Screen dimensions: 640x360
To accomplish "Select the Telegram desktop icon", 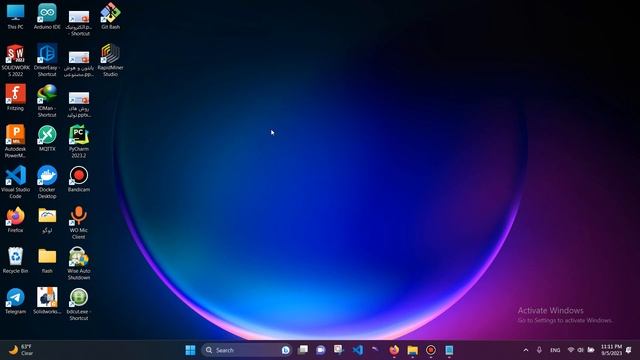I will 16,301.
